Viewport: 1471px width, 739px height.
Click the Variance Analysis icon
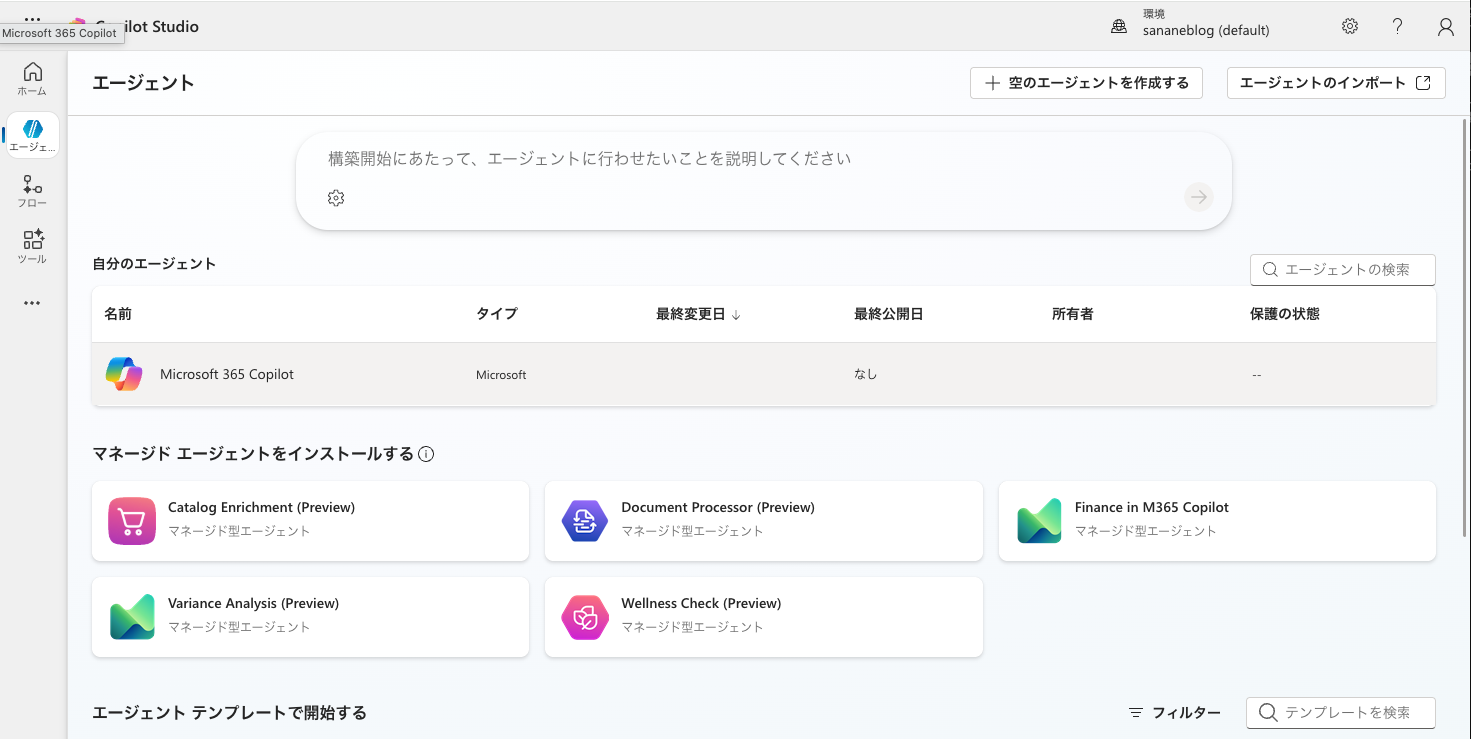[132, 617]
